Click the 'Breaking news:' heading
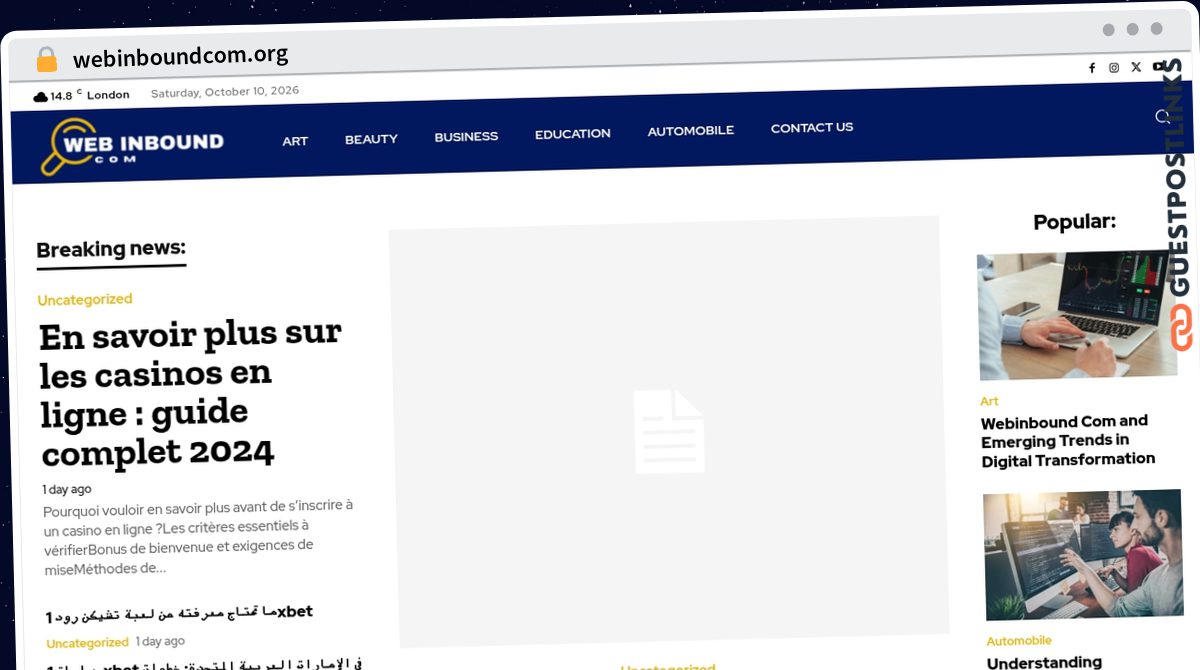The width and height of the screenshot is (1200, 670). click(111, 248)
